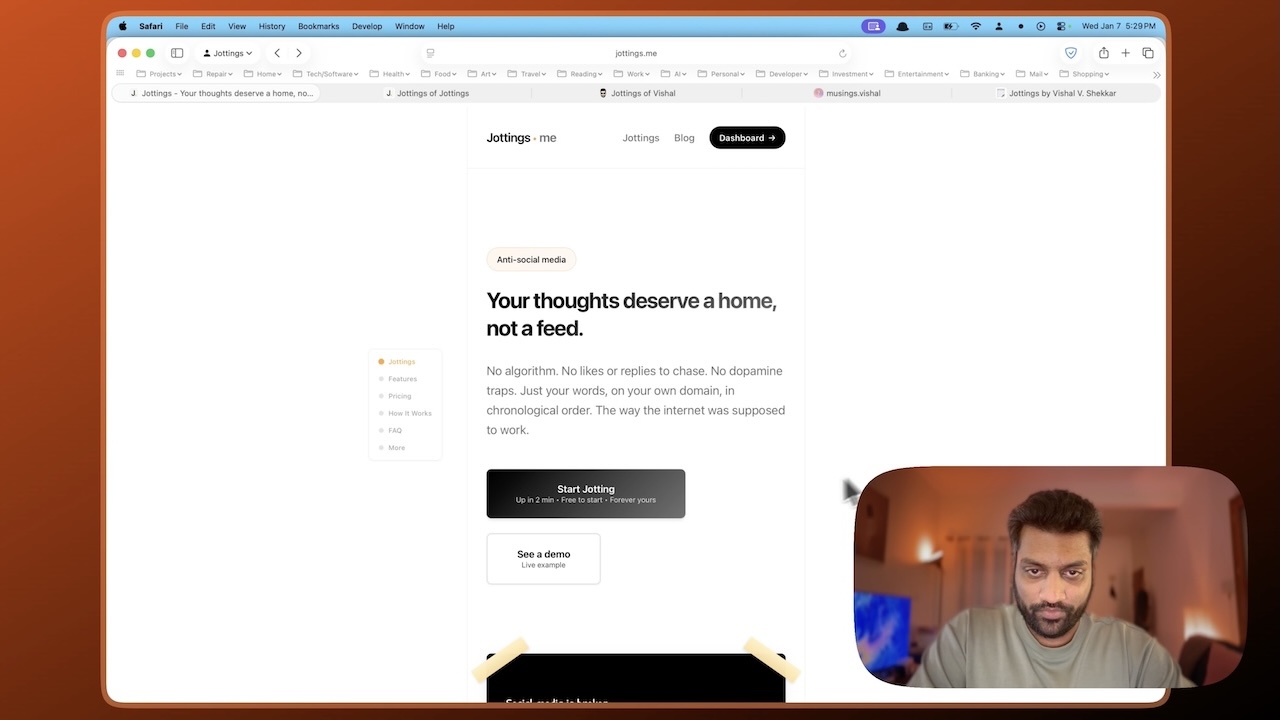
Task: Open a new tab with the plus icon
Action: (1126, 52)
